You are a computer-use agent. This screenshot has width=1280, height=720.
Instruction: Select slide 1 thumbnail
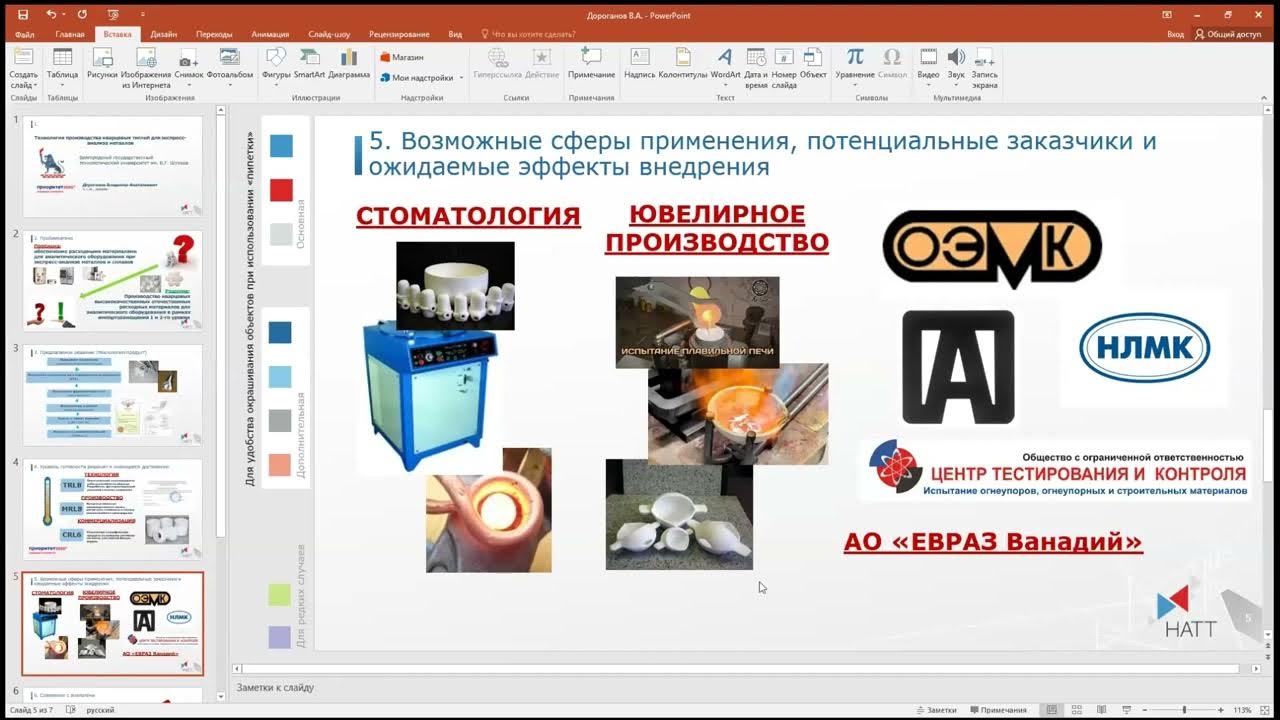[113, 167]
